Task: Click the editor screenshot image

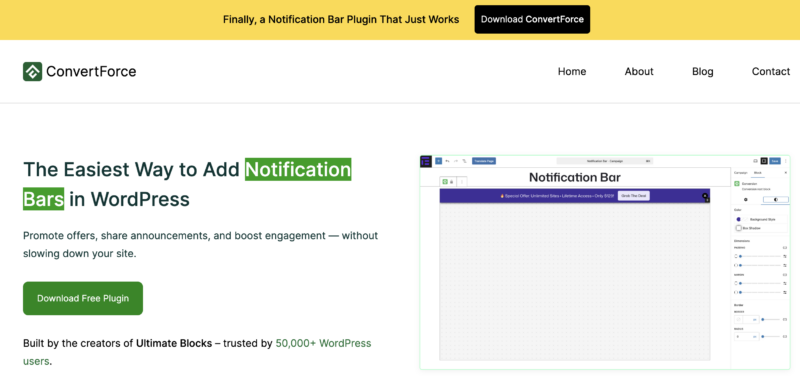Action: pos(605,262)
